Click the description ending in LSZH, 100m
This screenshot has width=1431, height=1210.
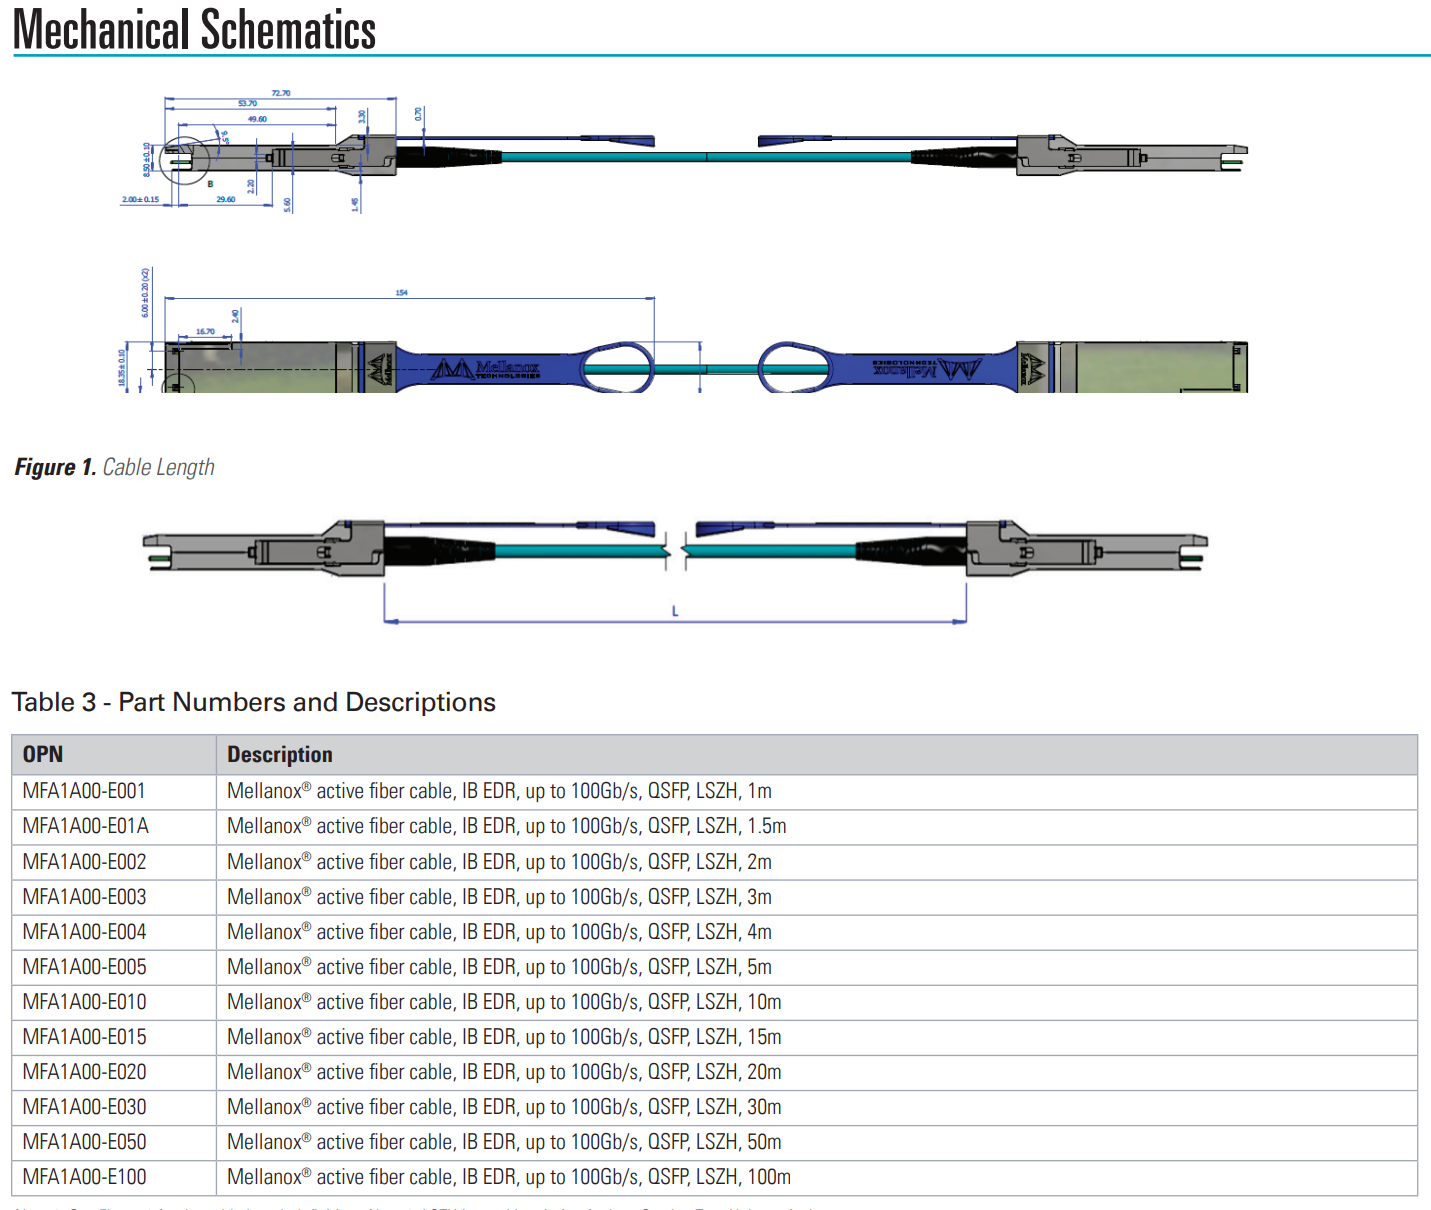point(509,1177)
